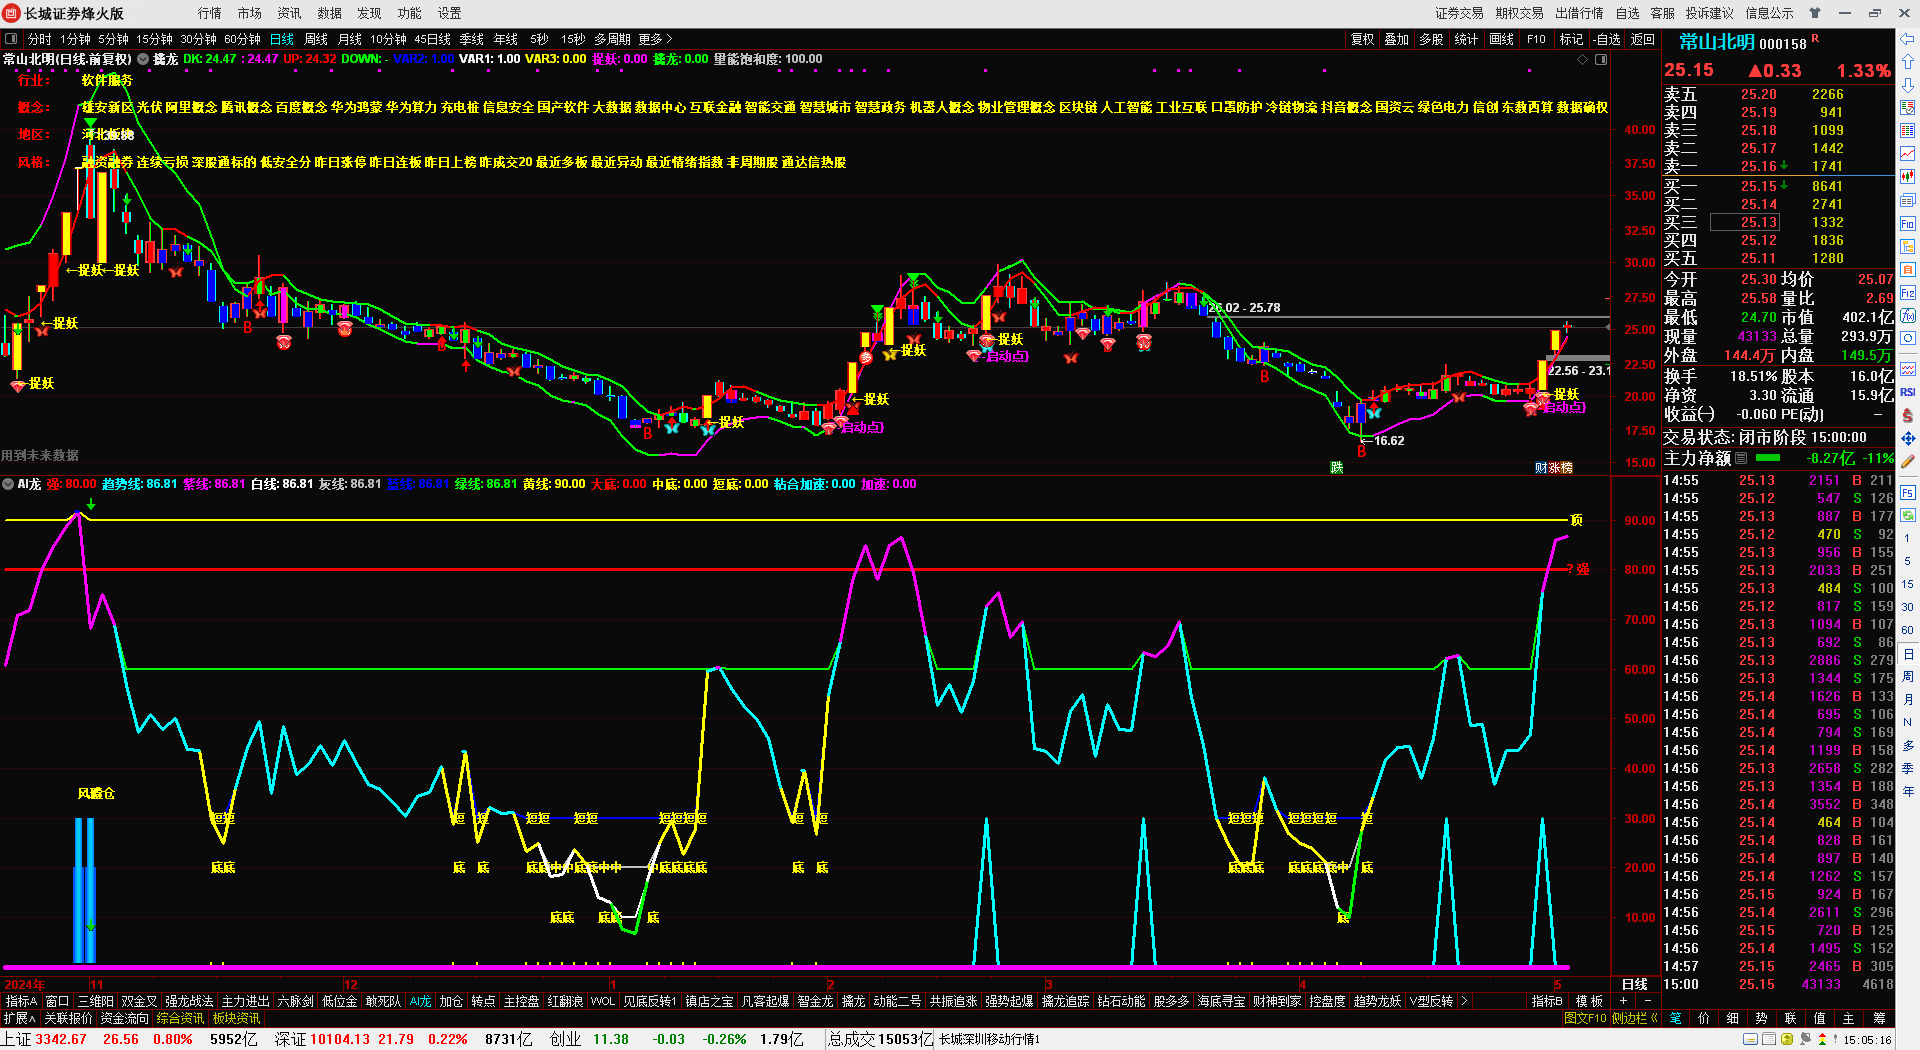
Task: Select 周 period in right sidebar column
Action: tap(1908, 677)
